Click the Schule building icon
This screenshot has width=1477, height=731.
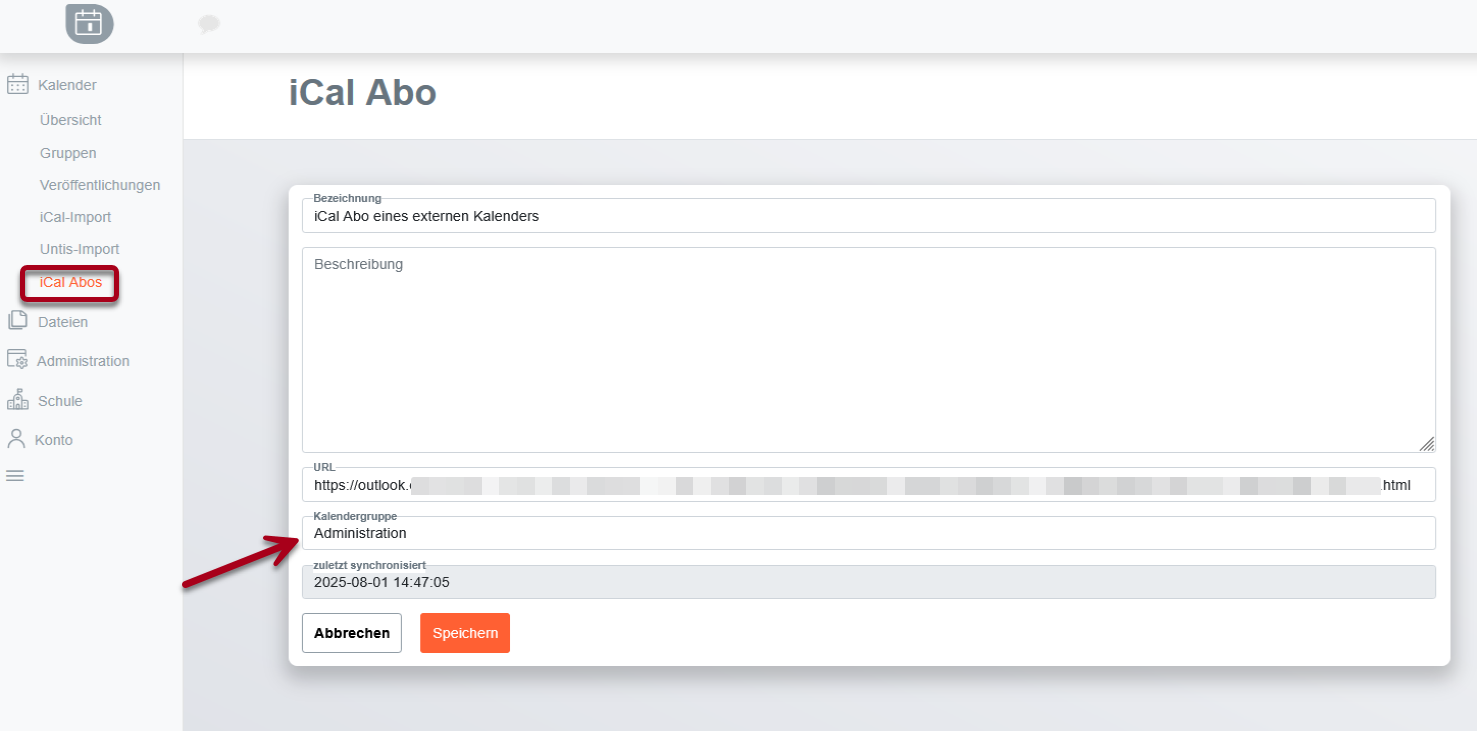tap(18, 400)
